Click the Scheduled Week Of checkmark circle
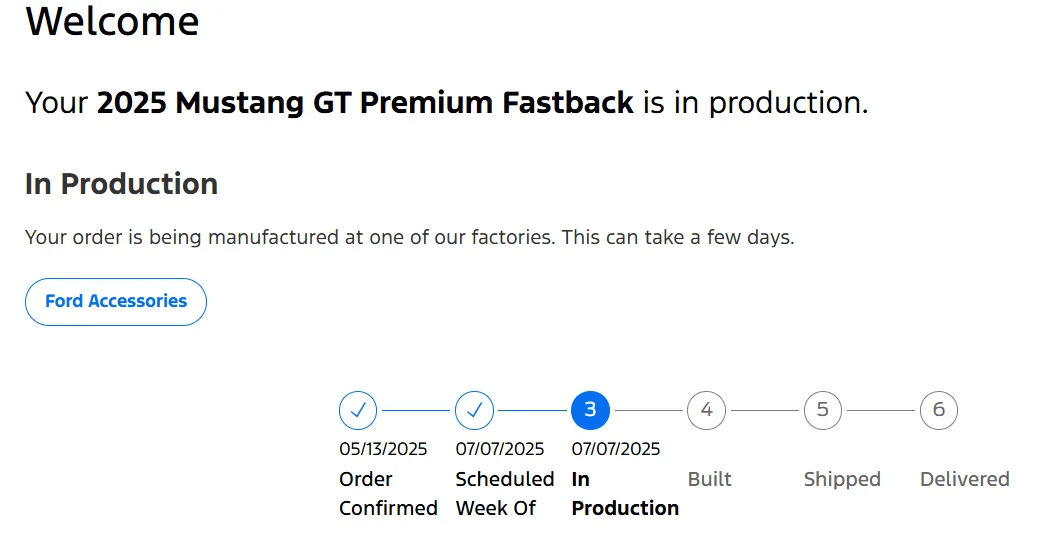 (474, 410)
